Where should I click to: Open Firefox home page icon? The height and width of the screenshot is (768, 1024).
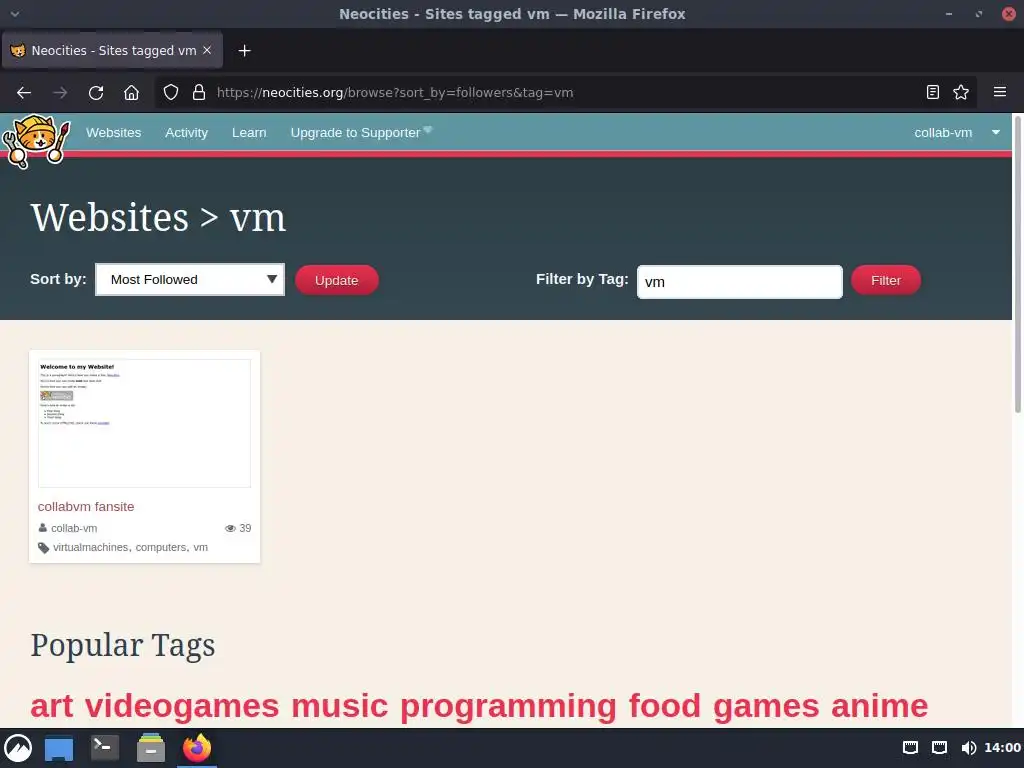click(x=131, y=93)
